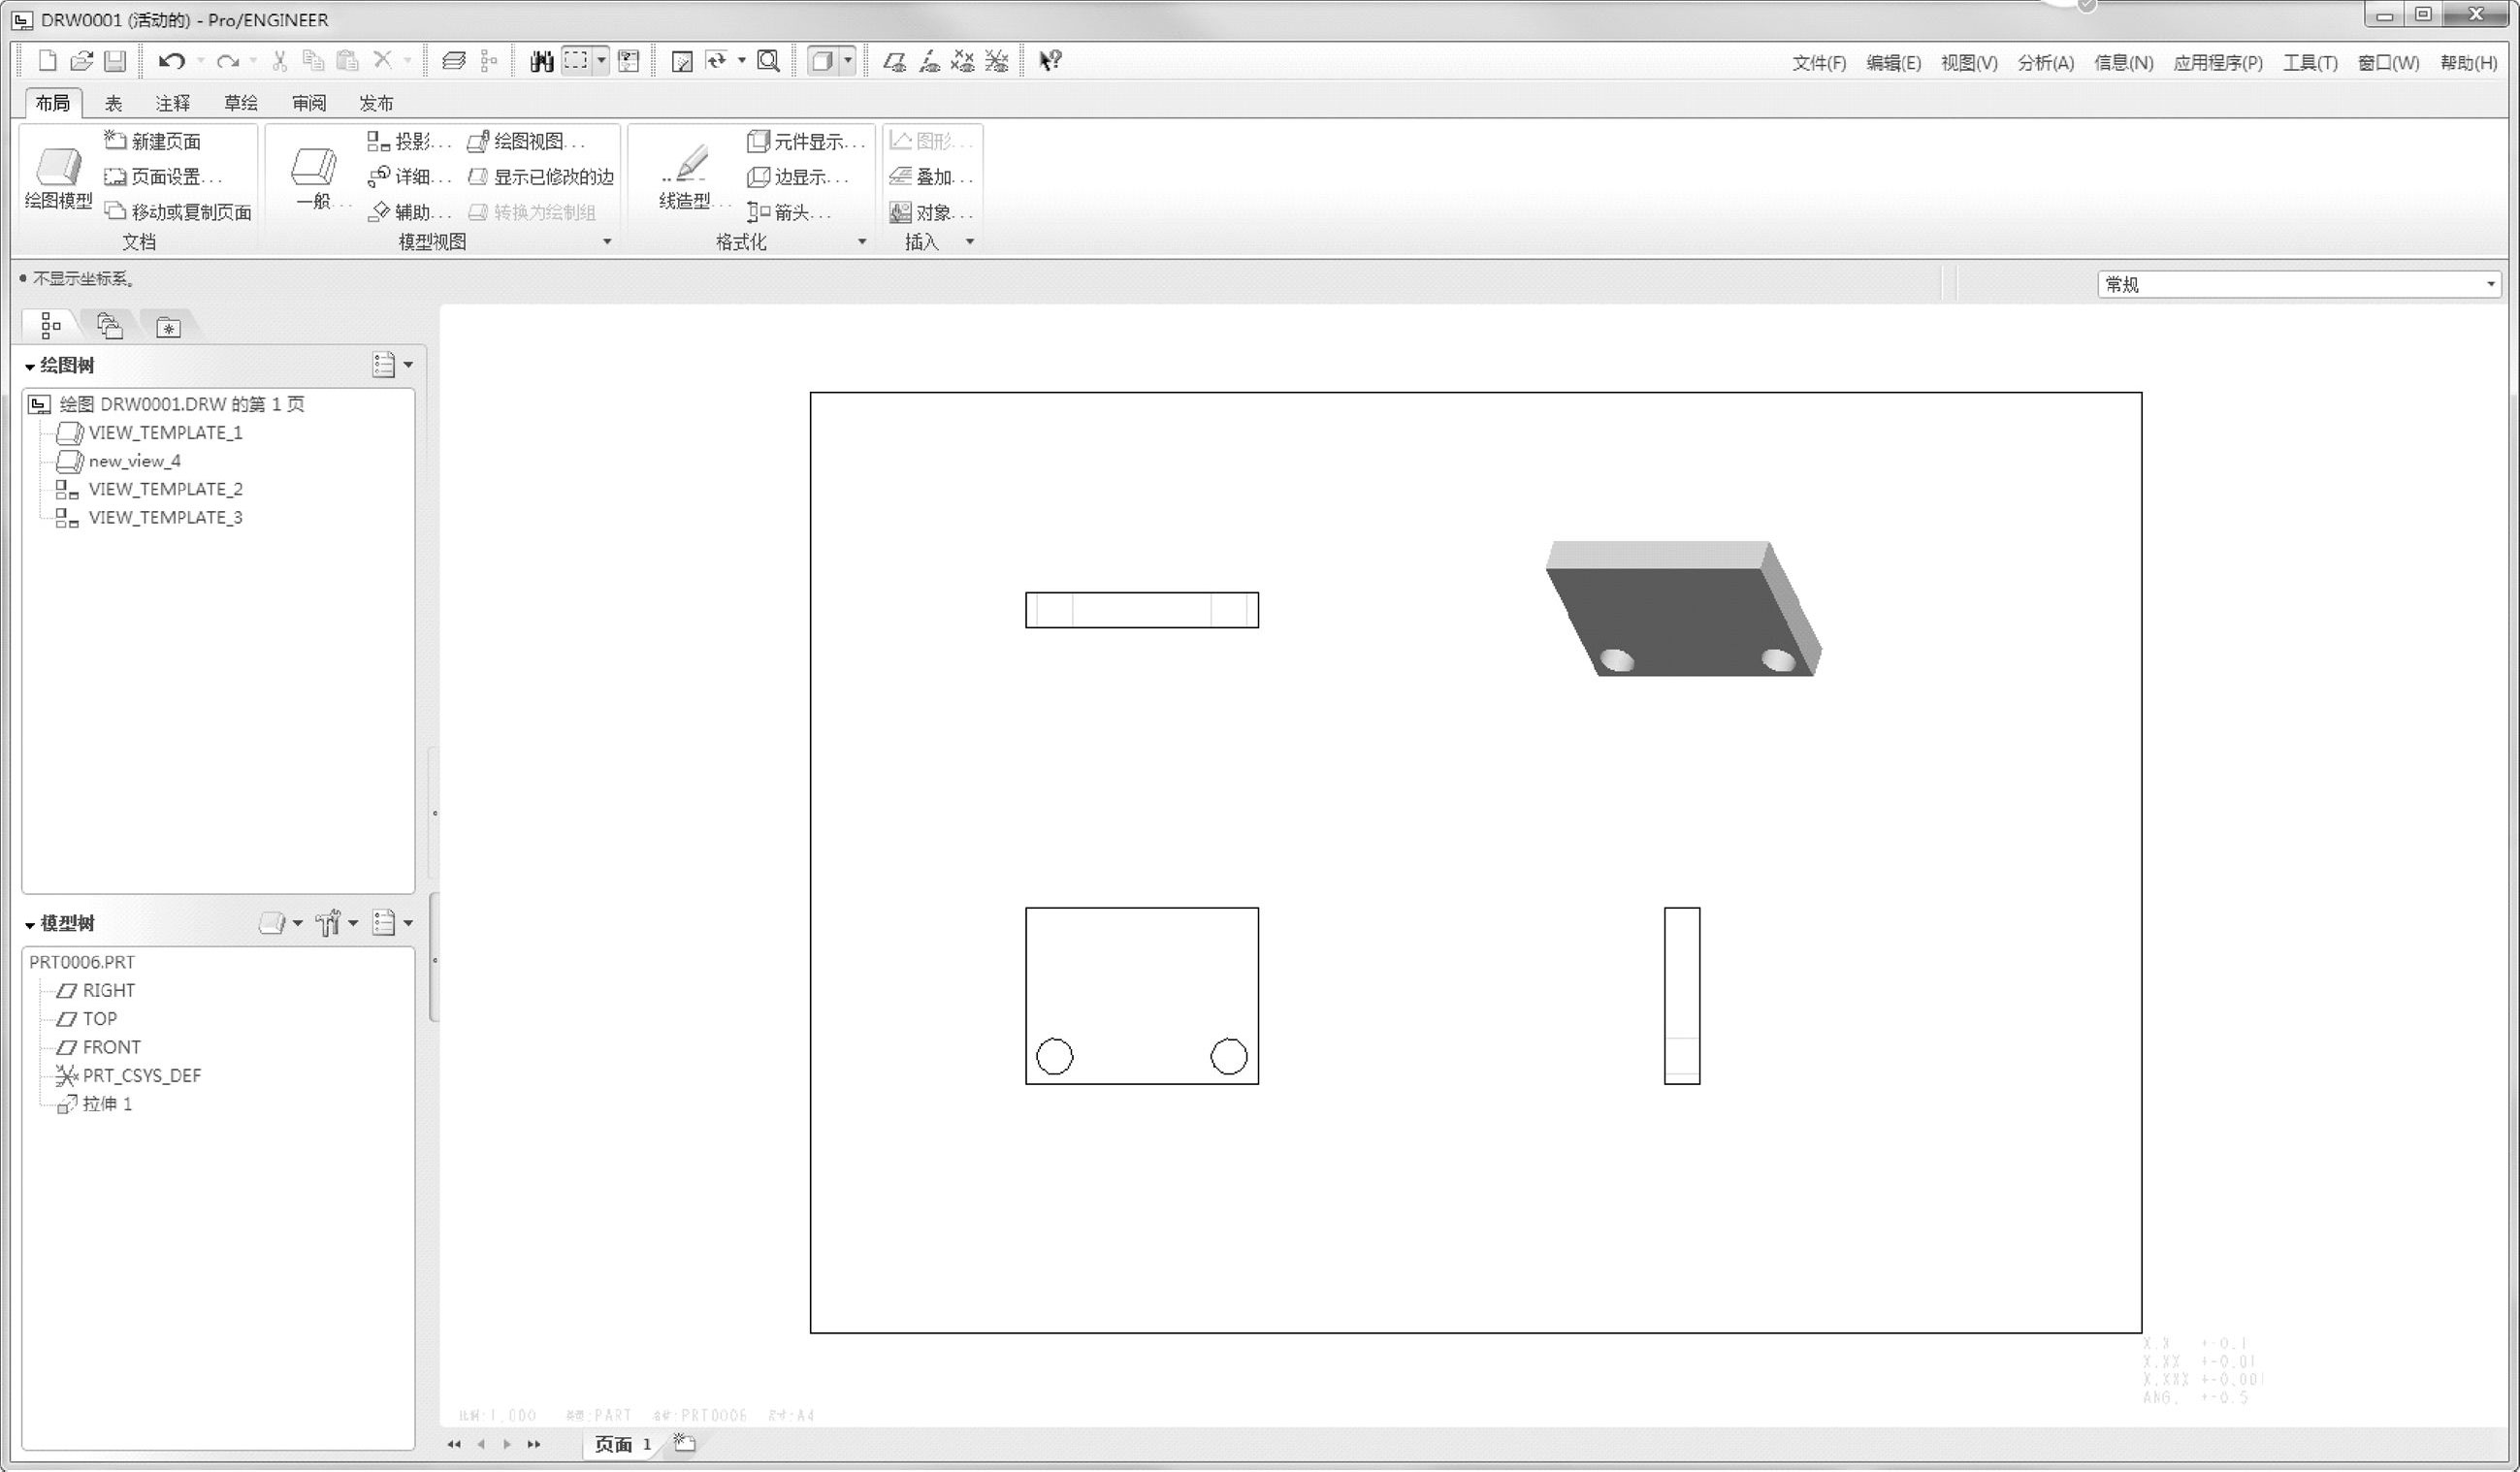2520x1472 pixels.
Task: Select VIEW_TEMPLATE_2 in drawing tree
Action: click(165, 489)
